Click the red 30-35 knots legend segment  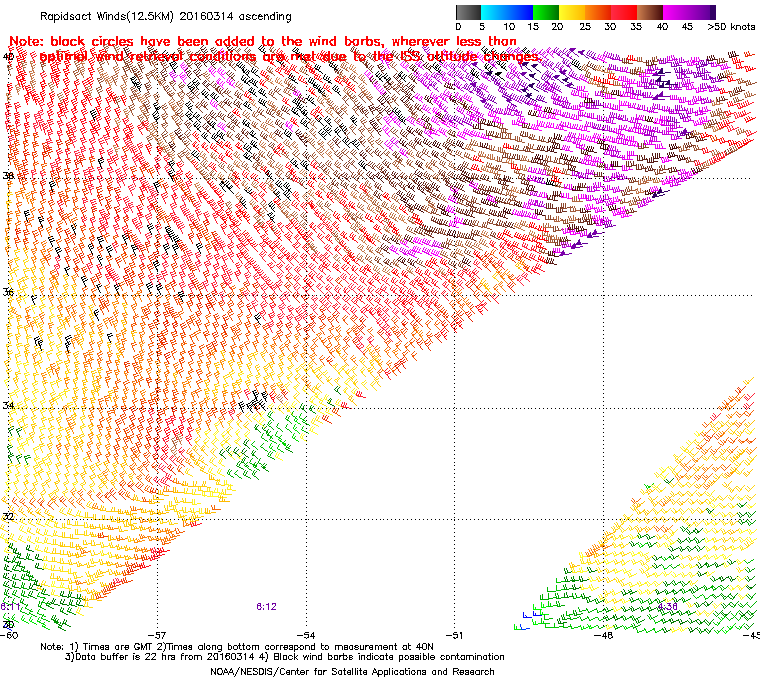tap(624, 12)
